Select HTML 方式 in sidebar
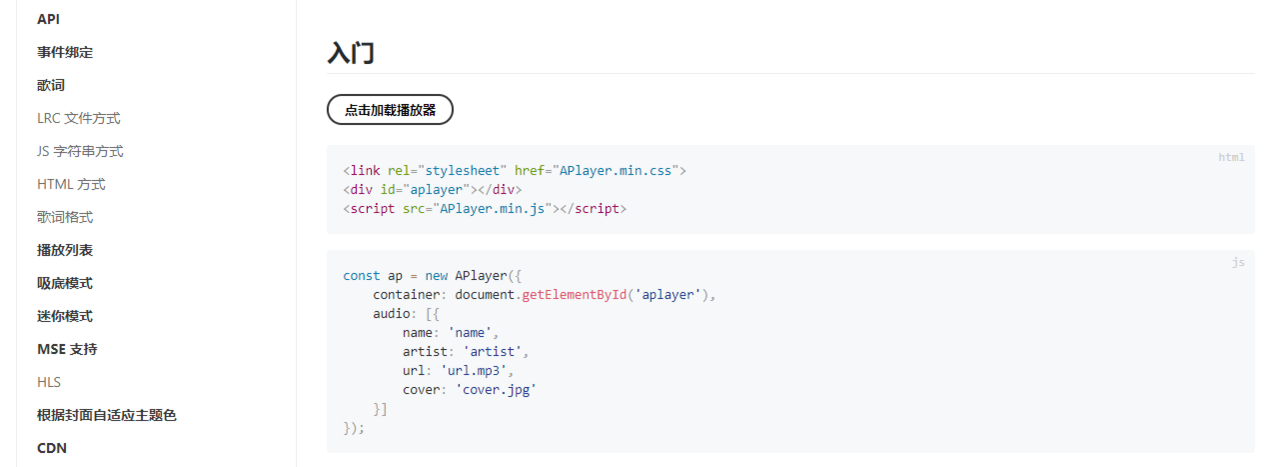 pos(71,184)
